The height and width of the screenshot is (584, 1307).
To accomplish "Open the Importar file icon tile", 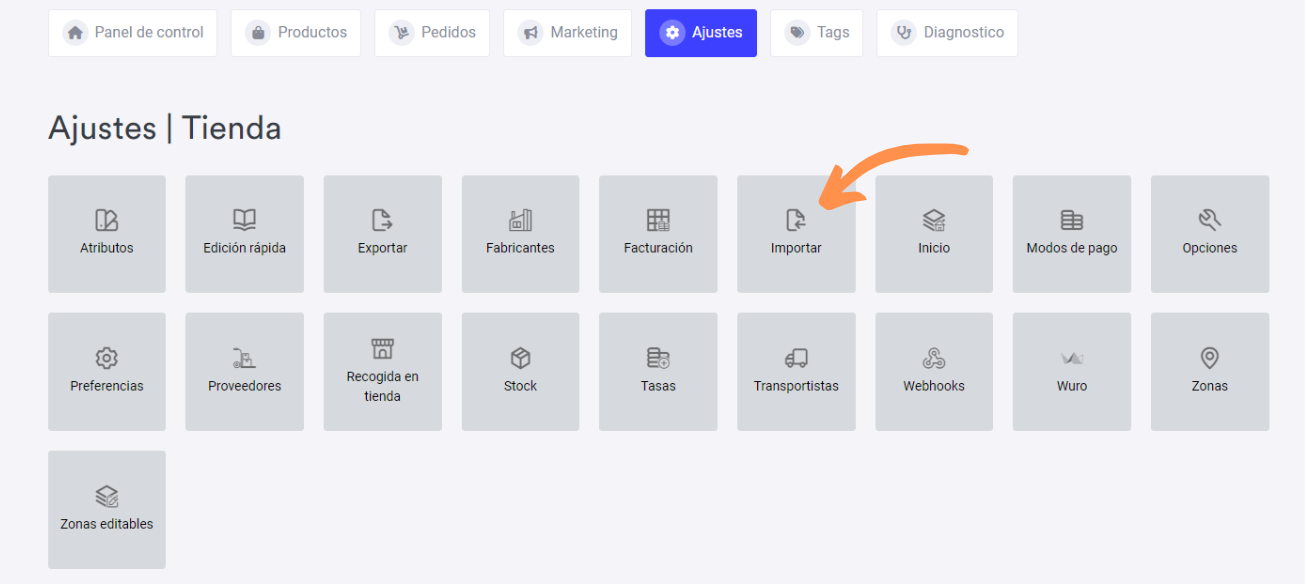I will (x=796, y=234).
